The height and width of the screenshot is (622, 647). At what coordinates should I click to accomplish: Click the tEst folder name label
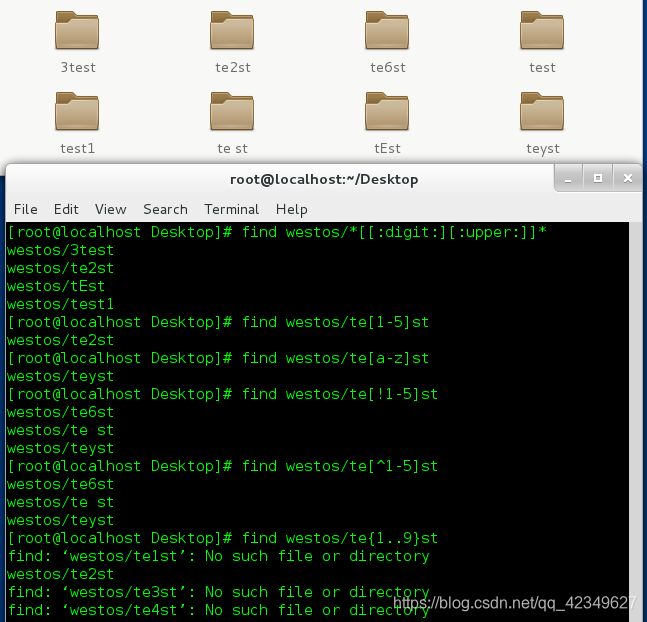tap(387, 149)
